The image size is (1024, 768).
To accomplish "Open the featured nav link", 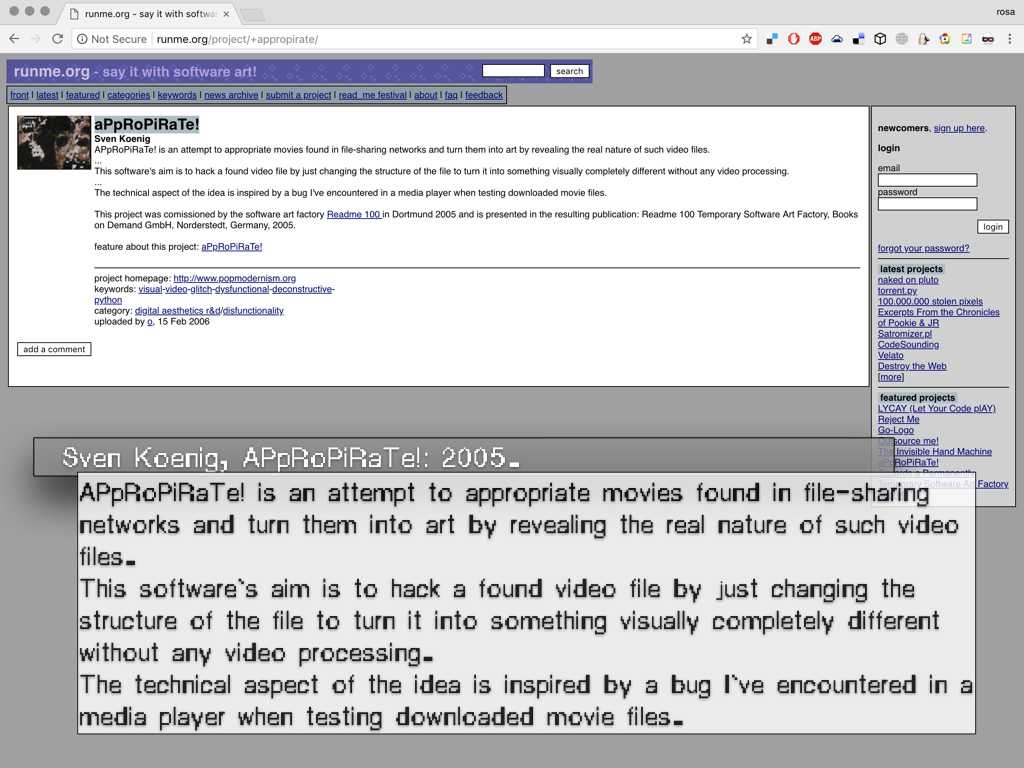I will (83, 95).
